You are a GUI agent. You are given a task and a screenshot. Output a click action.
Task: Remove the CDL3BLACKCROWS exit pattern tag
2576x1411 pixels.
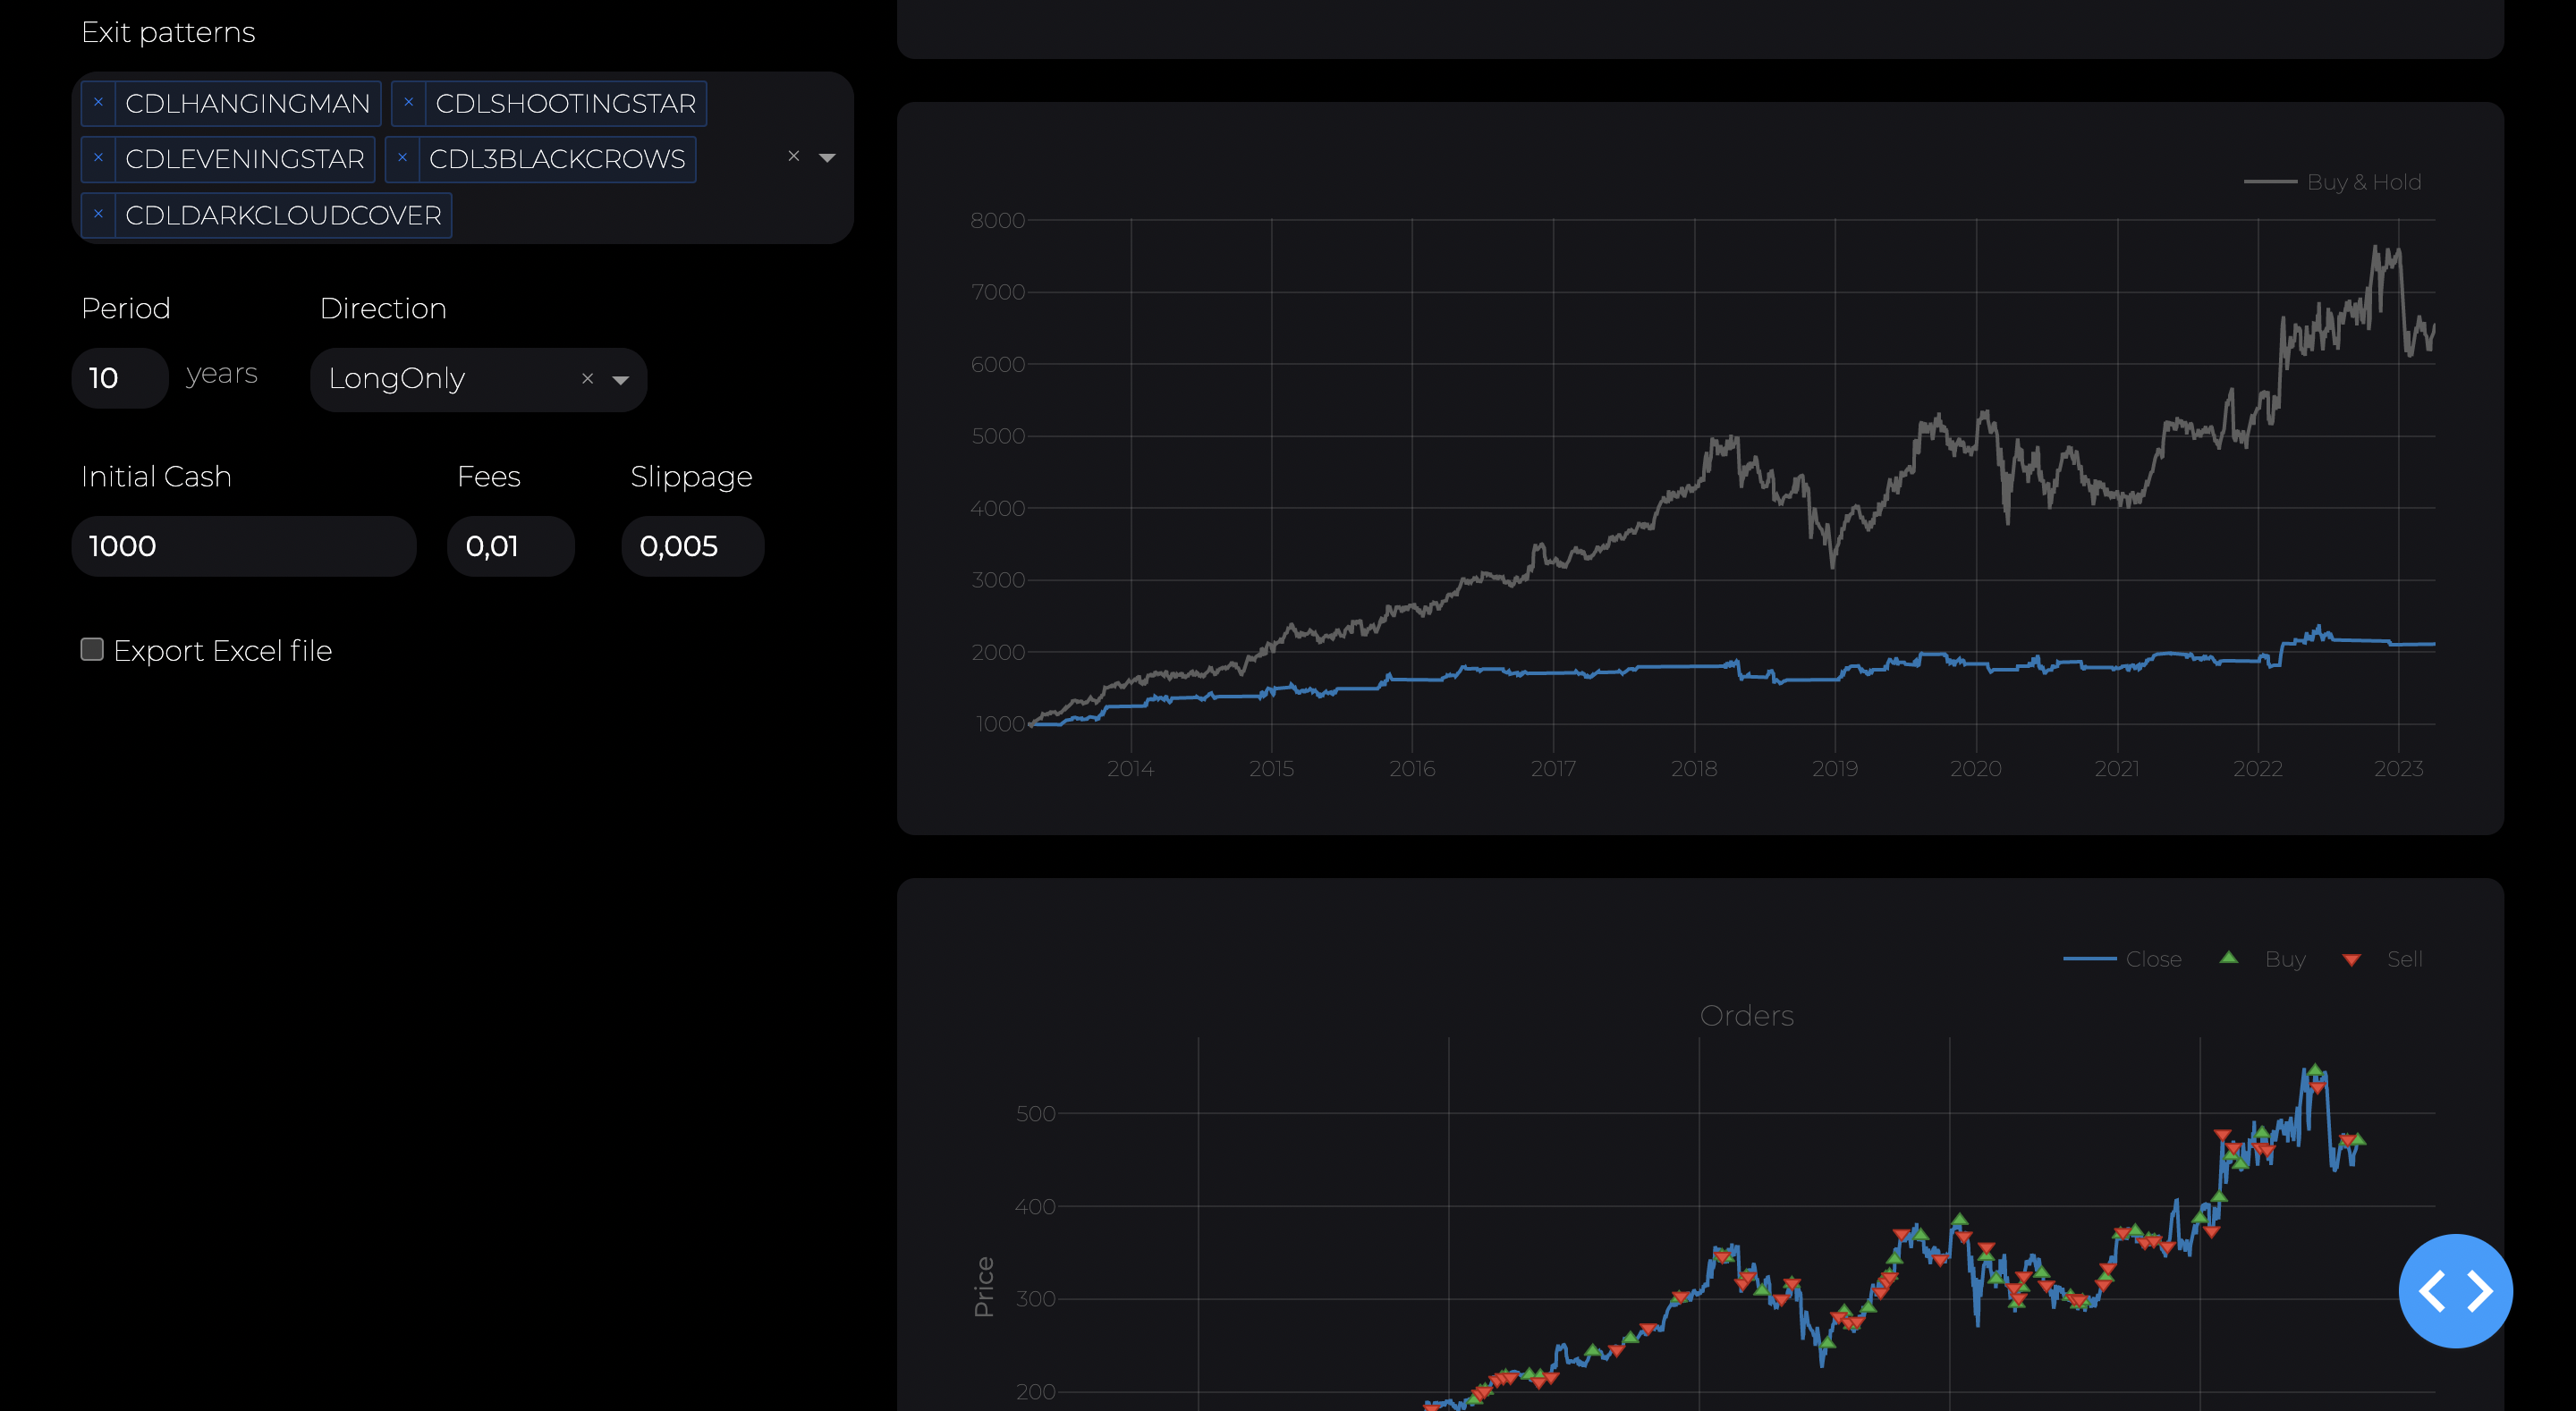point(404,157)
